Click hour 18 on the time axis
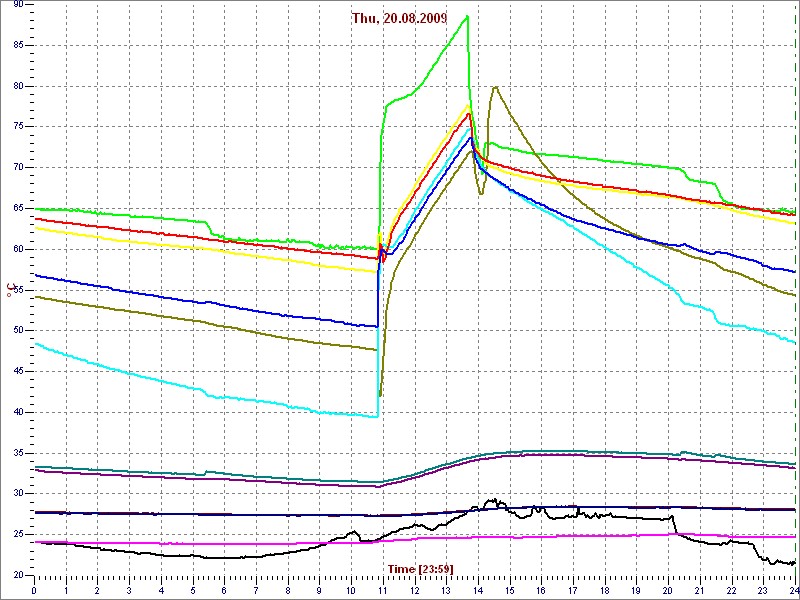Viewport: 800px width, 600px height. tap(605, 590)
